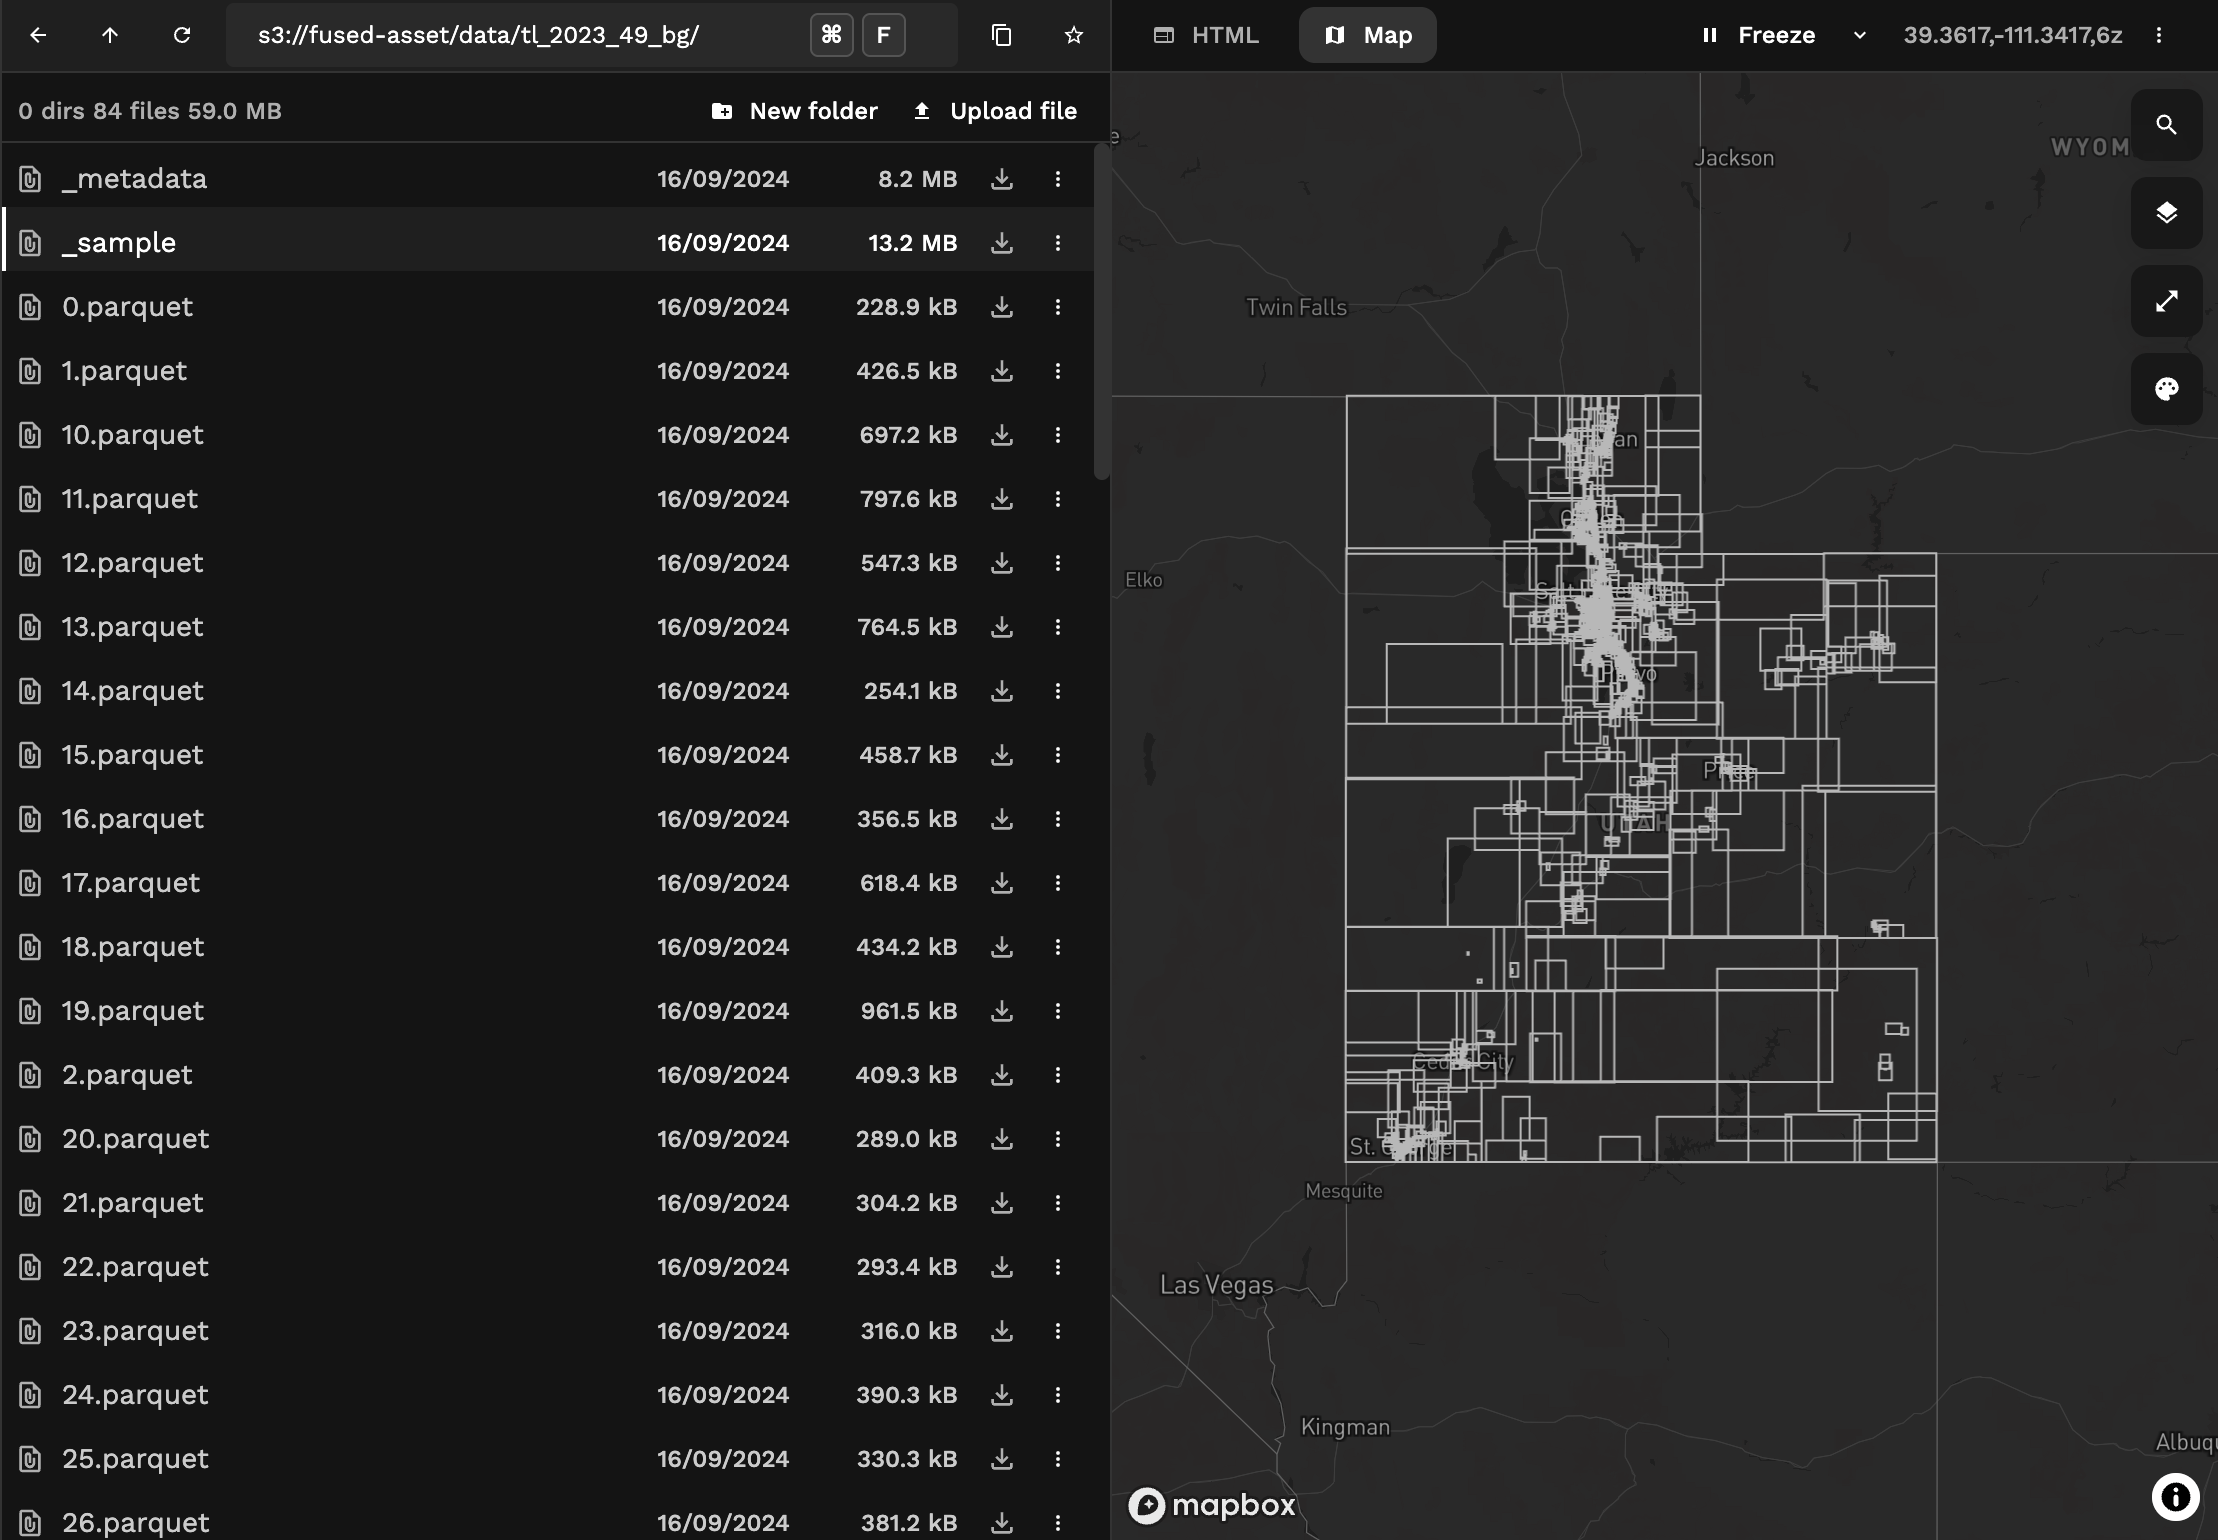The image size is (2218, 1540).
Task: Refresh the current S3 directory listing
Action: pos(182,35)
